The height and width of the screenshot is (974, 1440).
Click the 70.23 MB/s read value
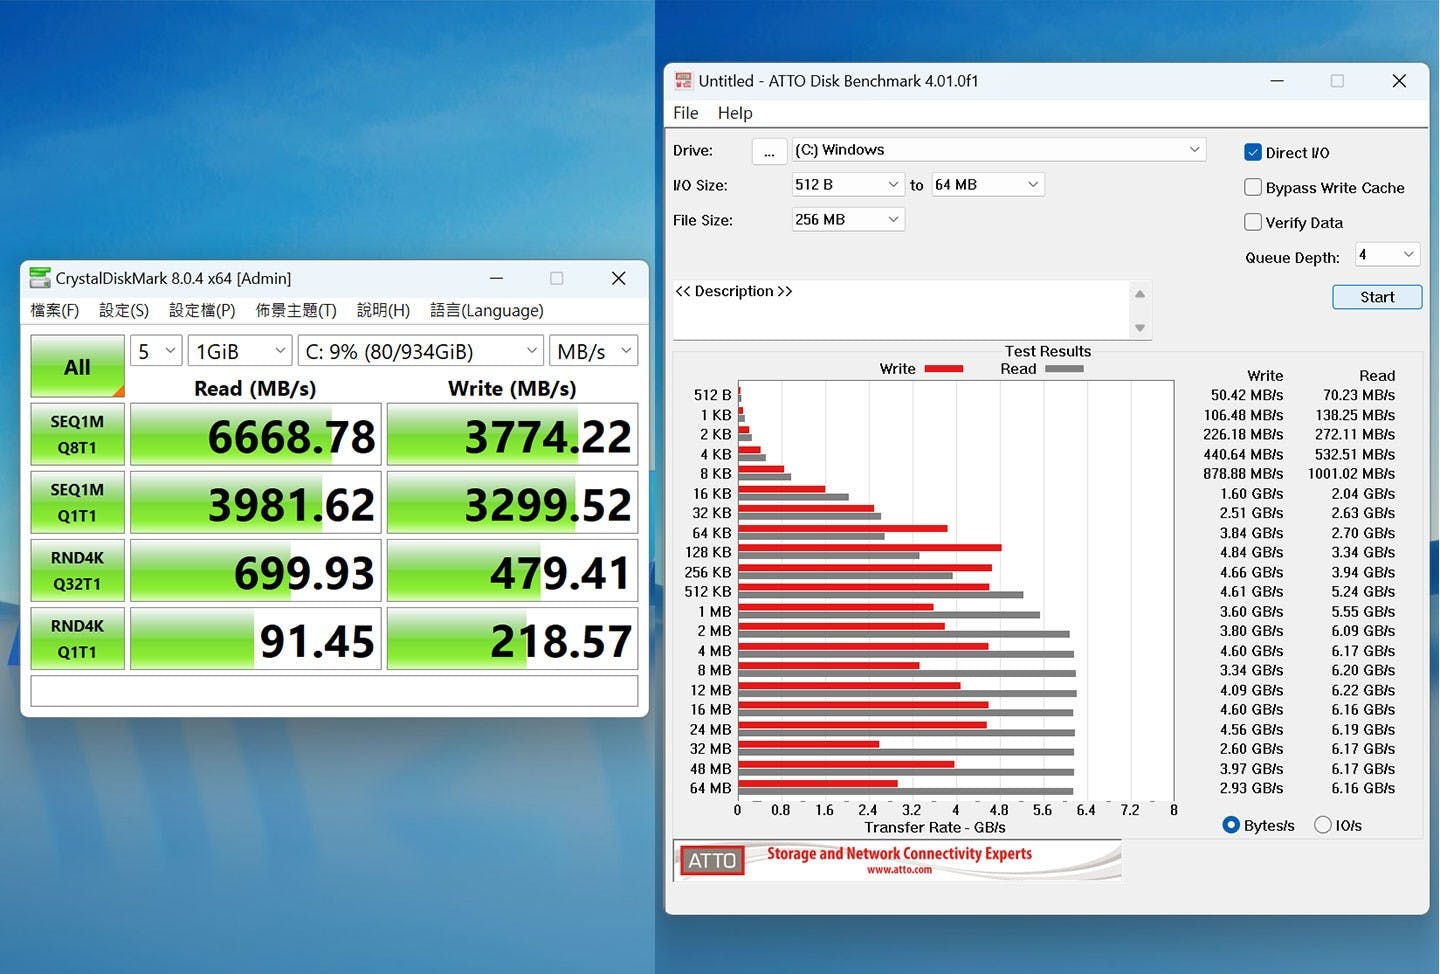[x=1359, y=395]
